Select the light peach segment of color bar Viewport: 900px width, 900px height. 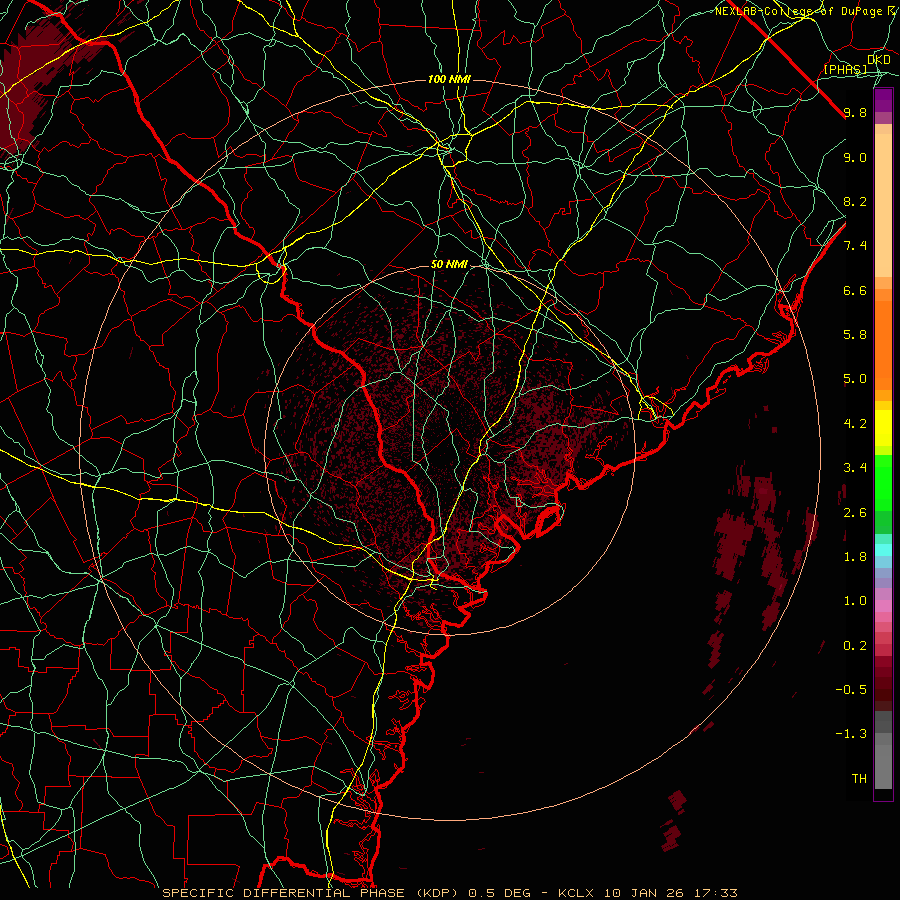883,205
